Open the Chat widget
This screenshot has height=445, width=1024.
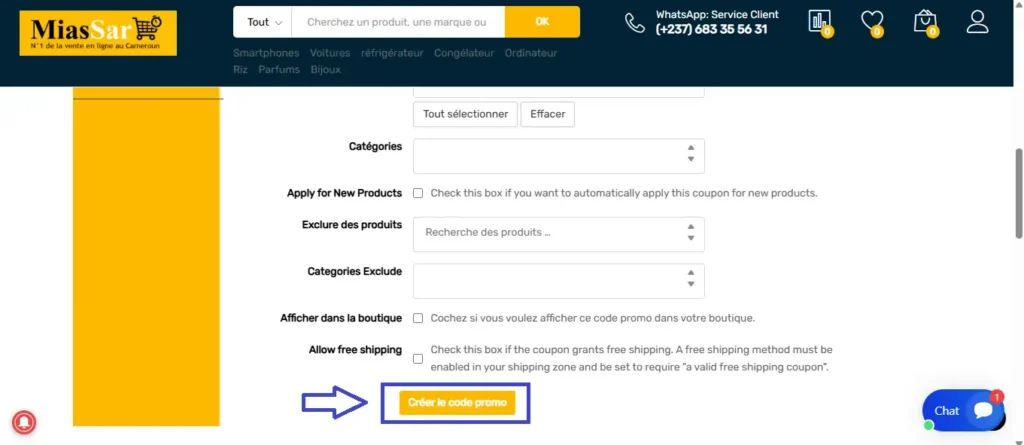click(963, 410)
